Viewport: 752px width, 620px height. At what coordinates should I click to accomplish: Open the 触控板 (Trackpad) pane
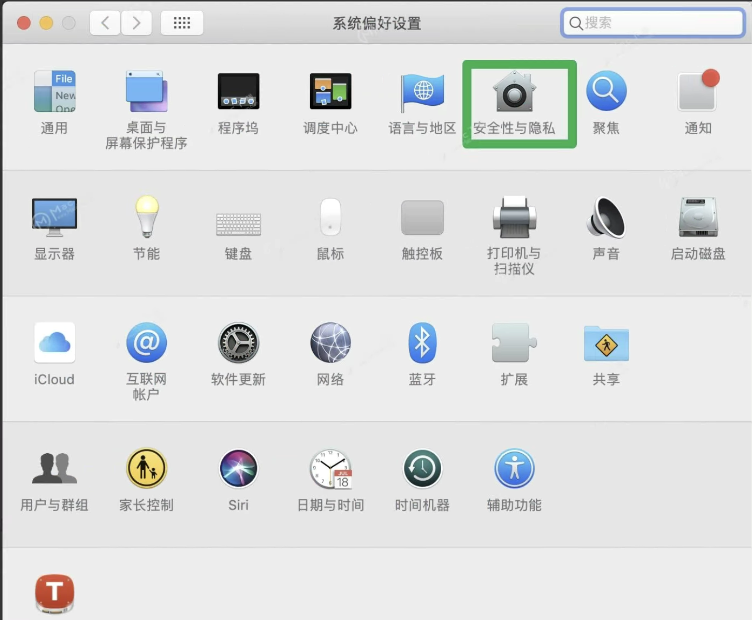pyautogui.click(x=423, y=217)
